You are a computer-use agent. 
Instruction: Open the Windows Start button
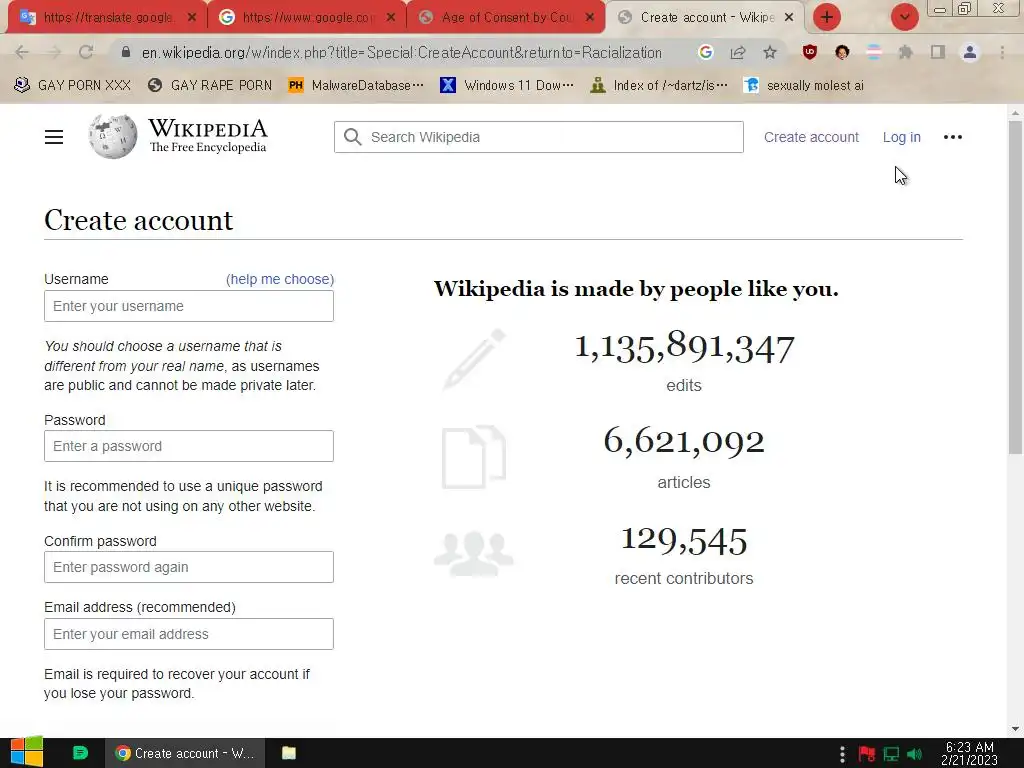[27, 752]
